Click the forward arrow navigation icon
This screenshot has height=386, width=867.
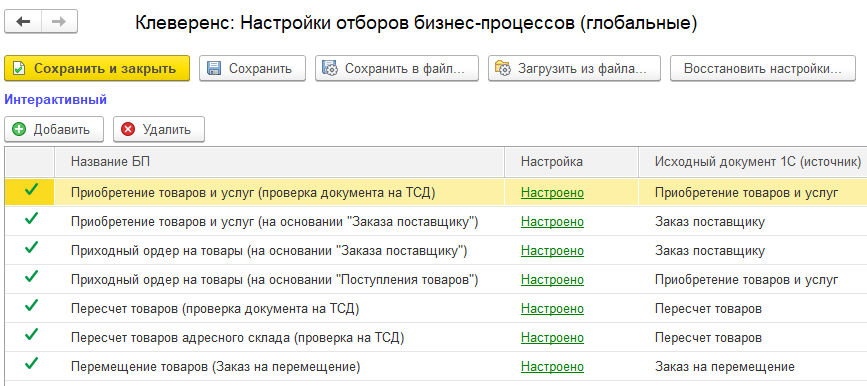pyautogui.click(x=58, y=22)
